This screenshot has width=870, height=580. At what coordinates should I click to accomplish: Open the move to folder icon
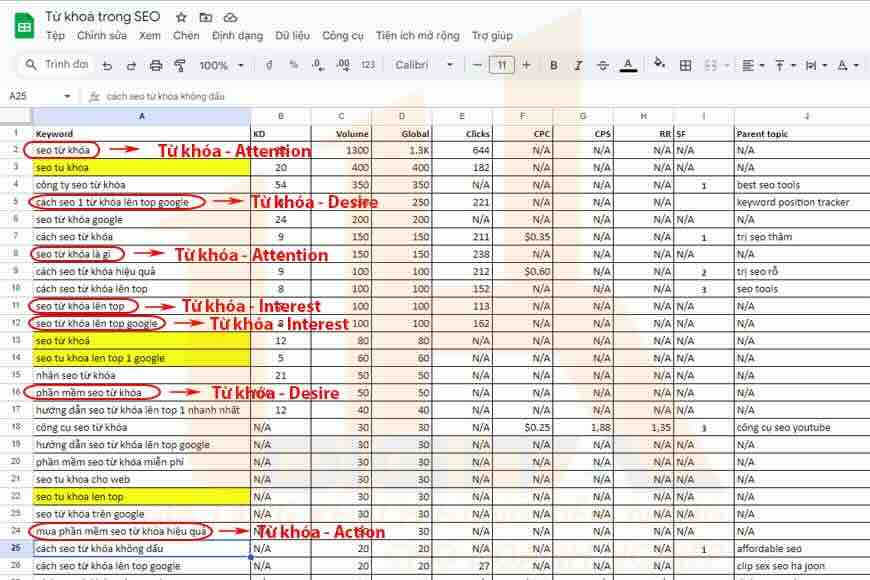point(206,18)
